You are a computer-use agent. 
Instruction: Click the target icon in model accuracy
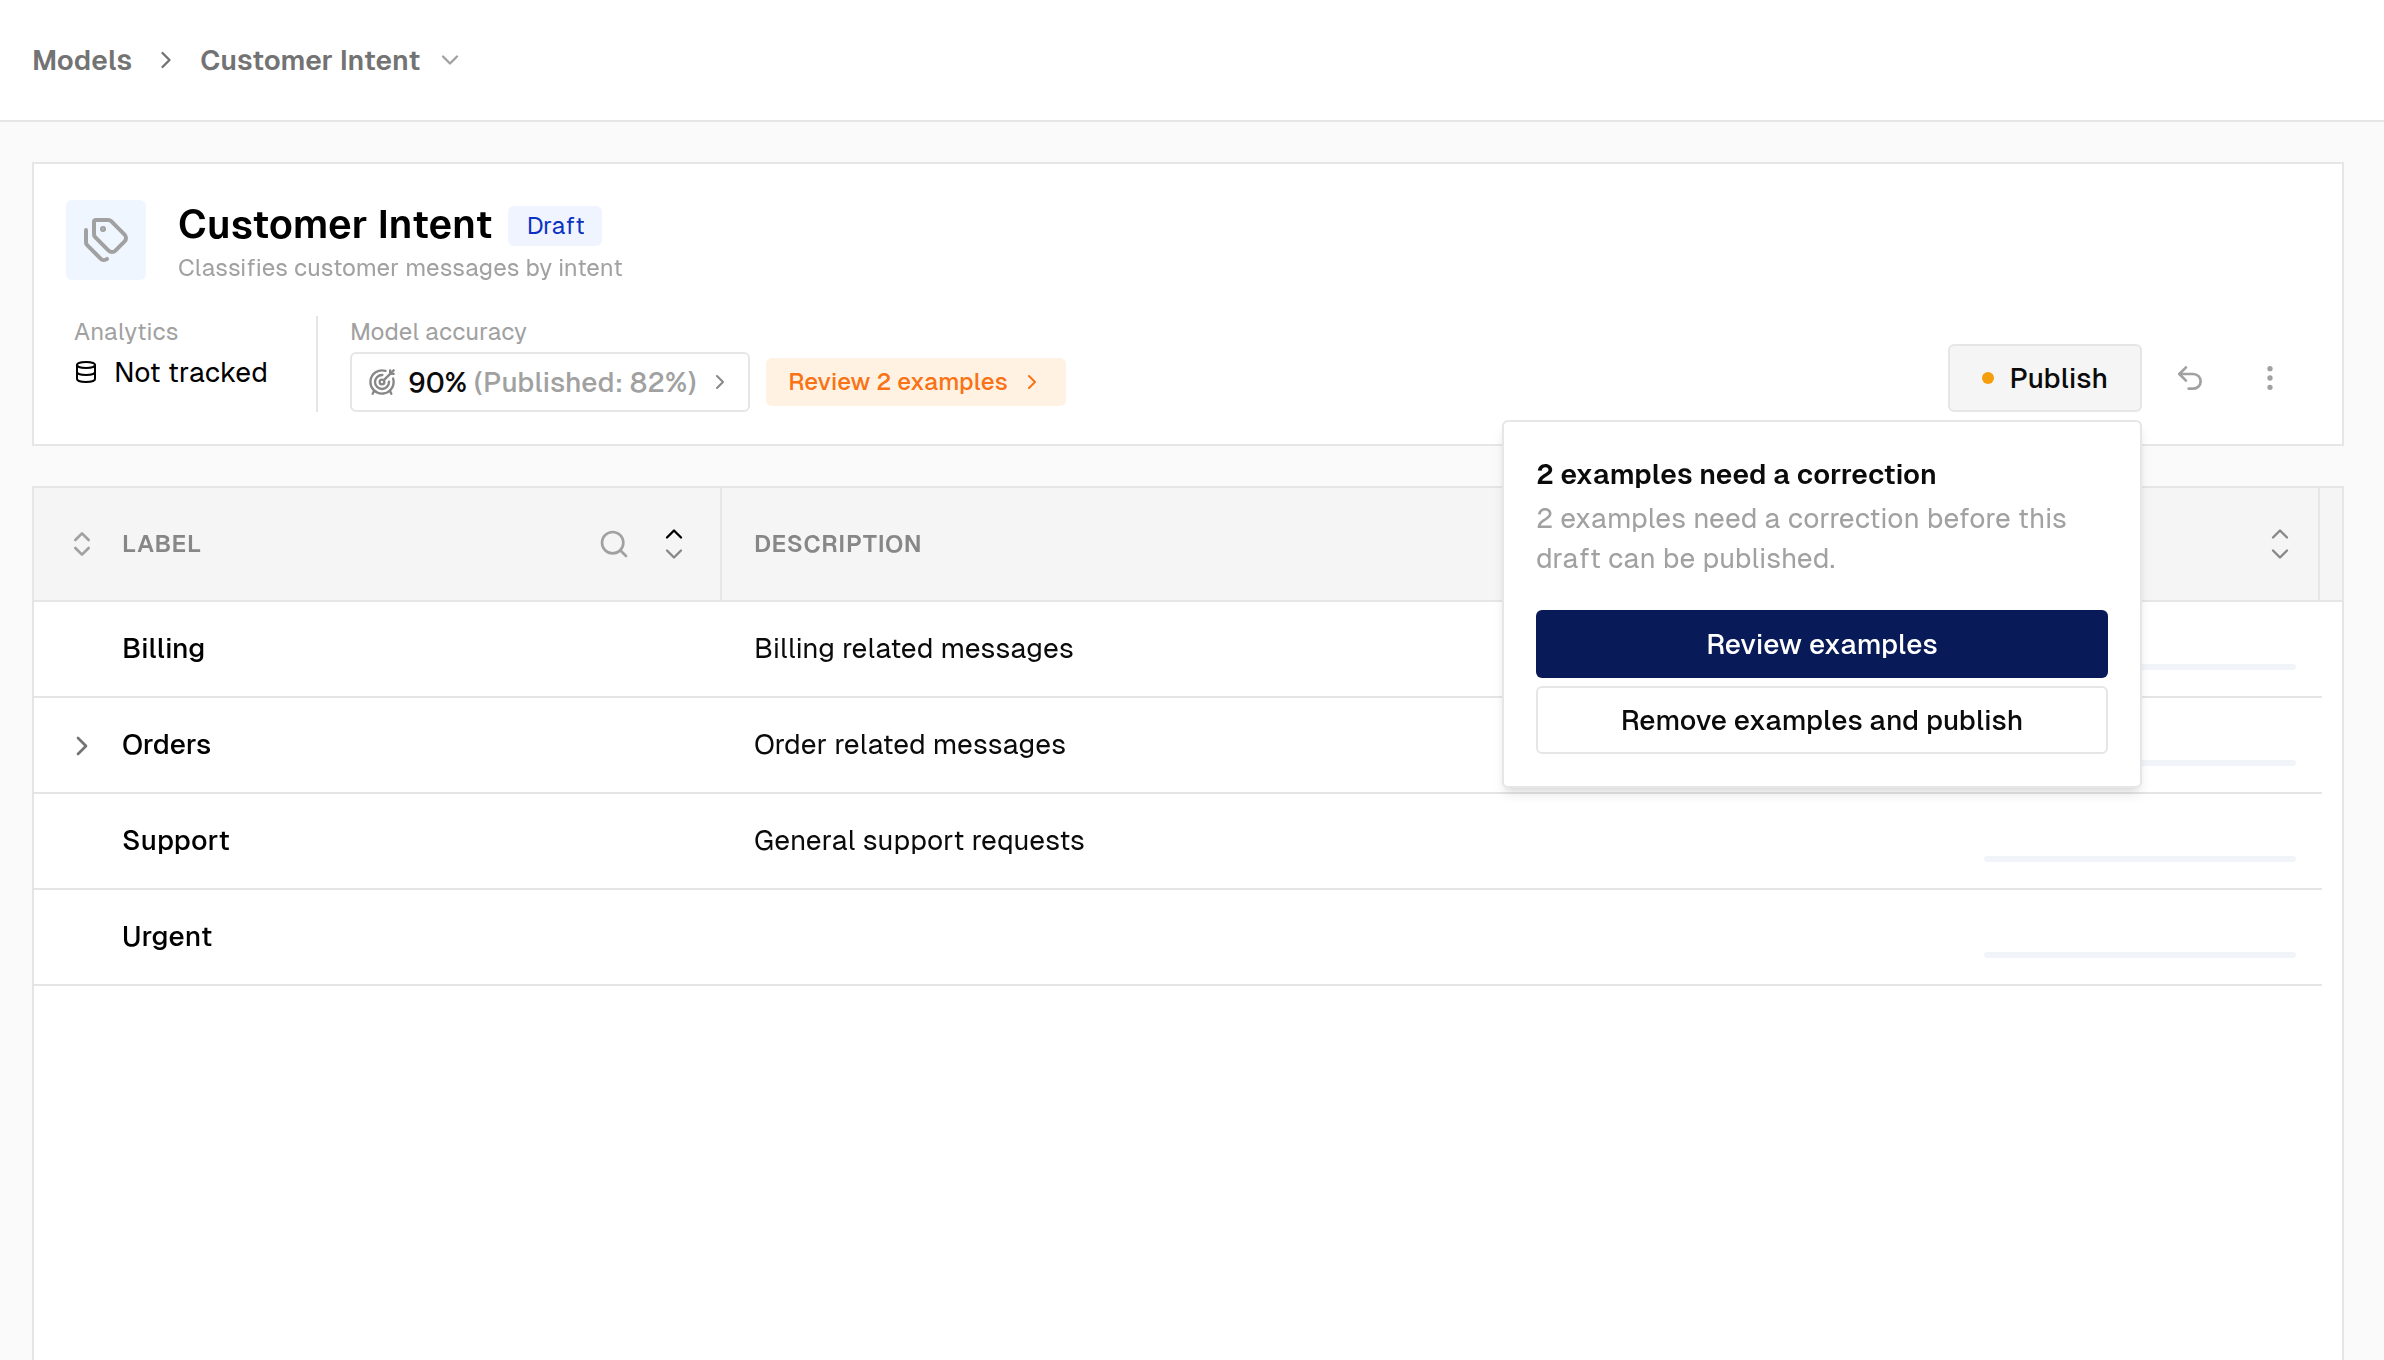tap(382, 382)
